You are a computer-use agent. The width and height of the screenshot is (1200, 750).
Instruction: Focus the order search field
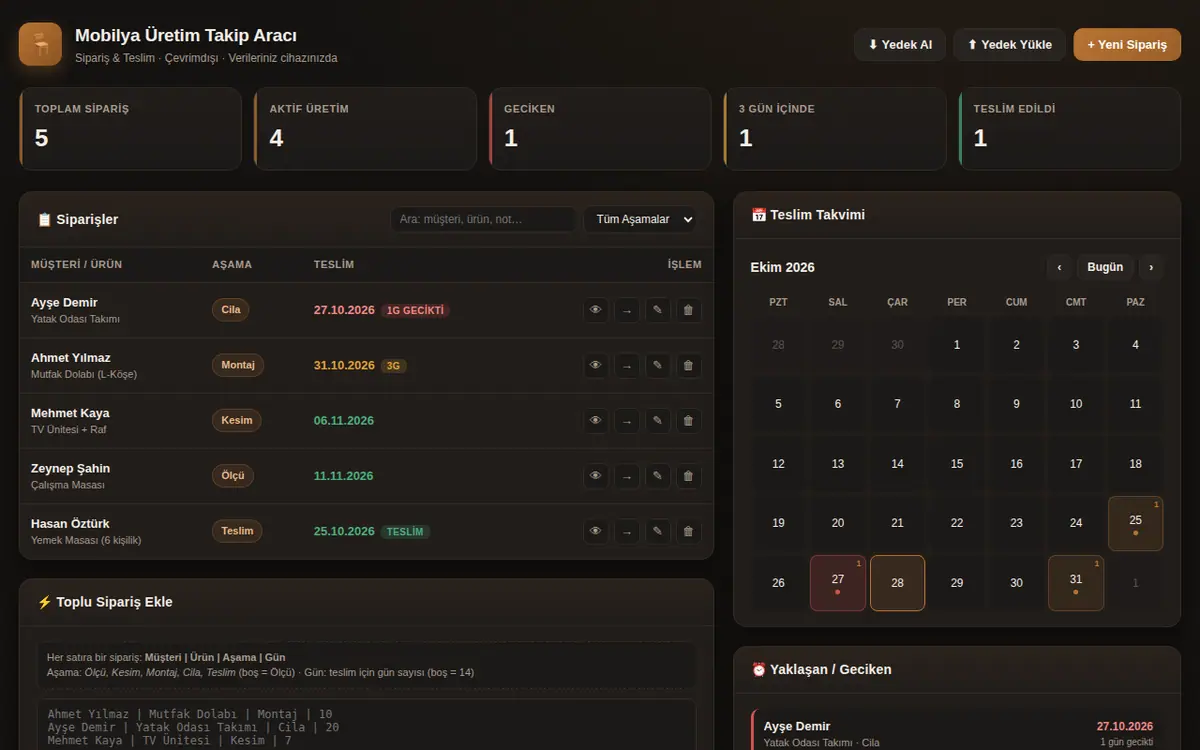click(x=483, y=219)
